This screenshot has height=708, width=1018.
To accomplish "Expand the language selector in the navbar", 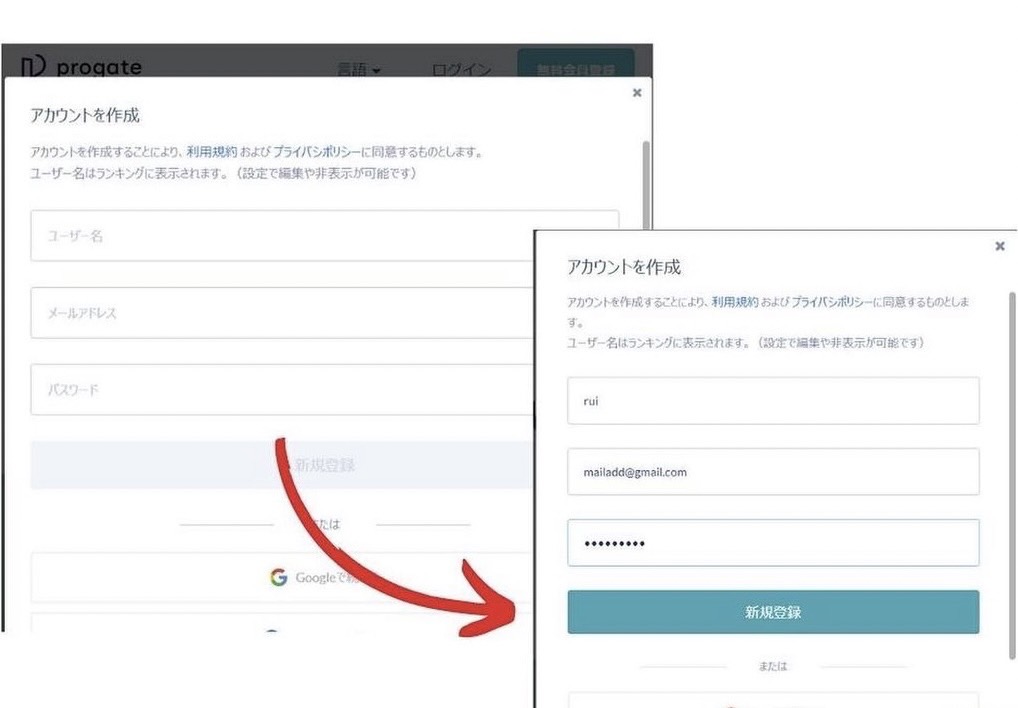I will (358, 70).
